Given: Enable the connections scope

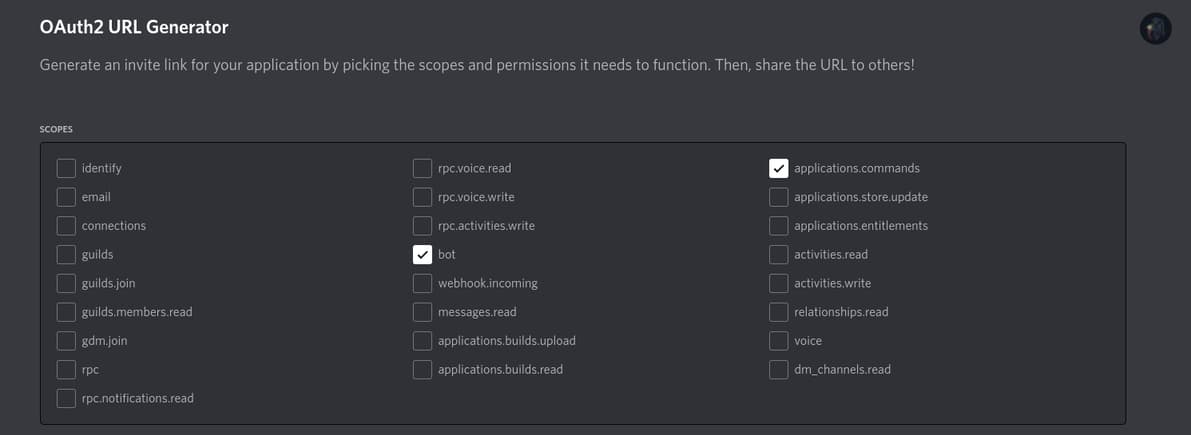Looking at the screenshot, I should click(x=66, y=226).
